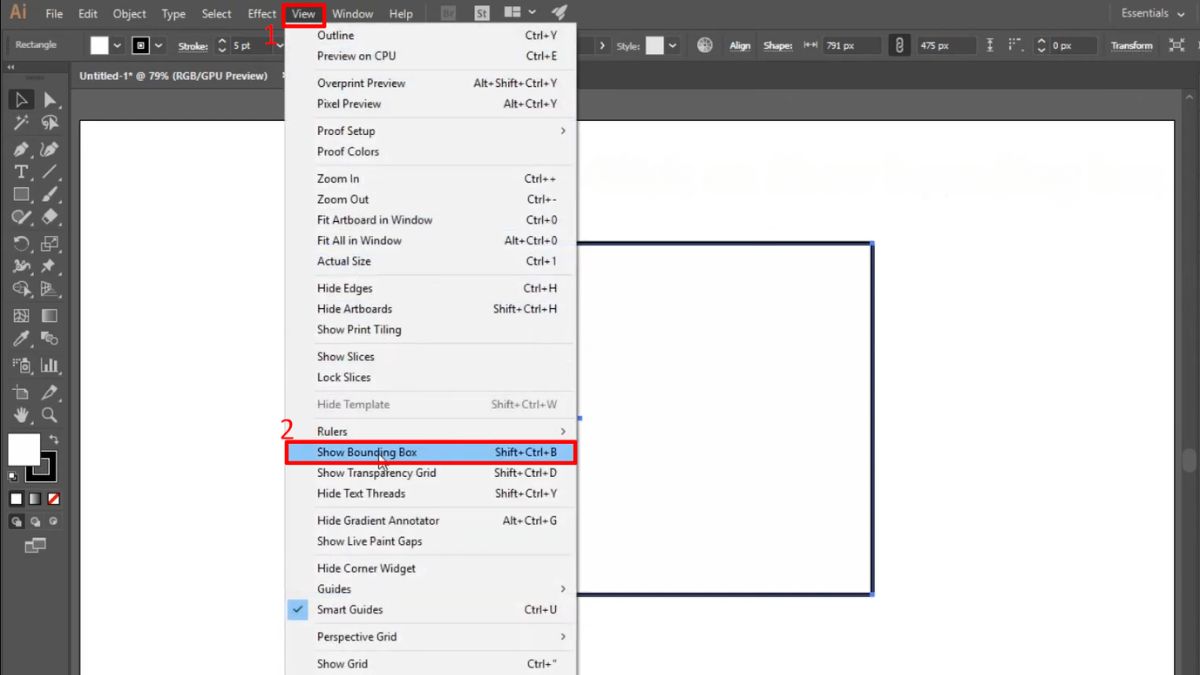Select the Direct Selection tool
Image resolution: width=1200 pixels, height=675 pixels.
pyautogui.click(x=49, y=99)
